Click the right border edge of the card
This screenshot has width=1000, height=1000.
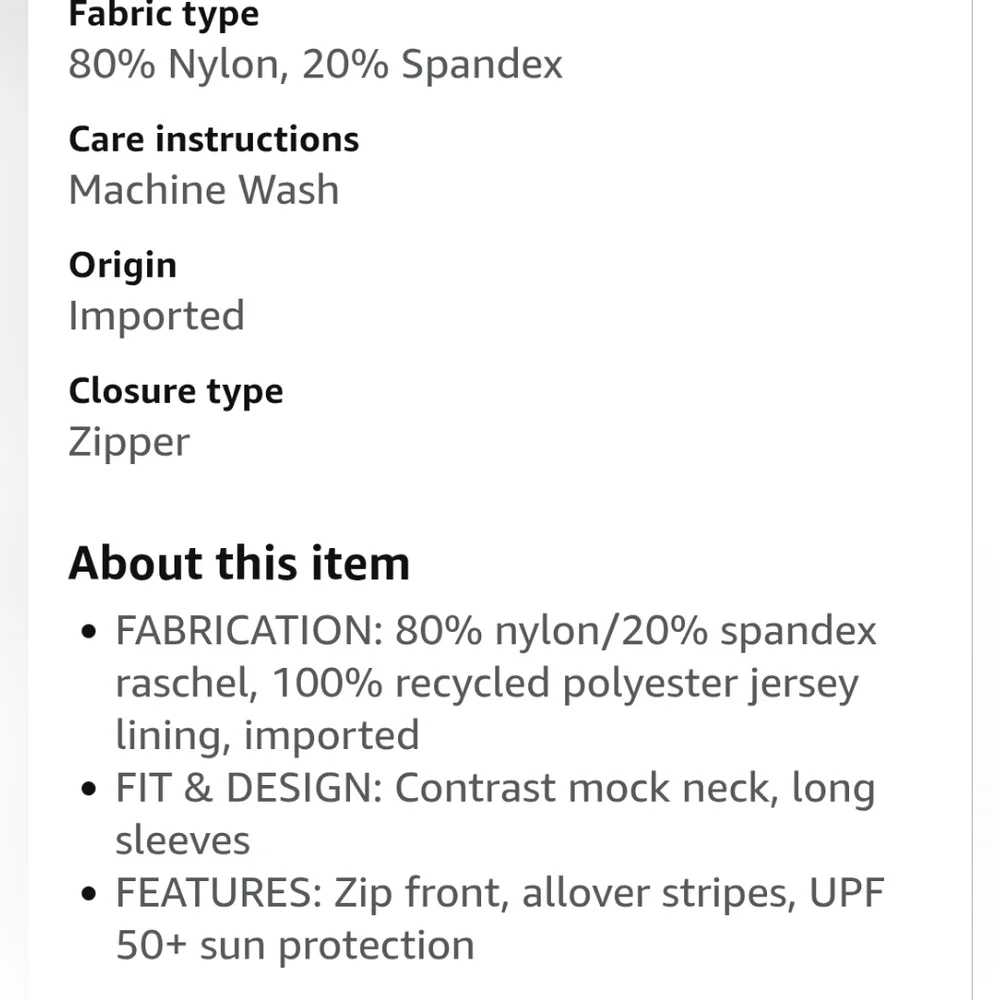972,500
